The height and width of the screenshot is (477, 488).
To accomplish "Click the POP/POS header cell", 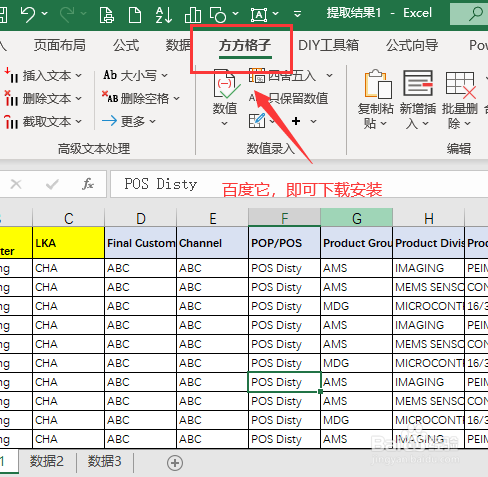I will [284, 243].
